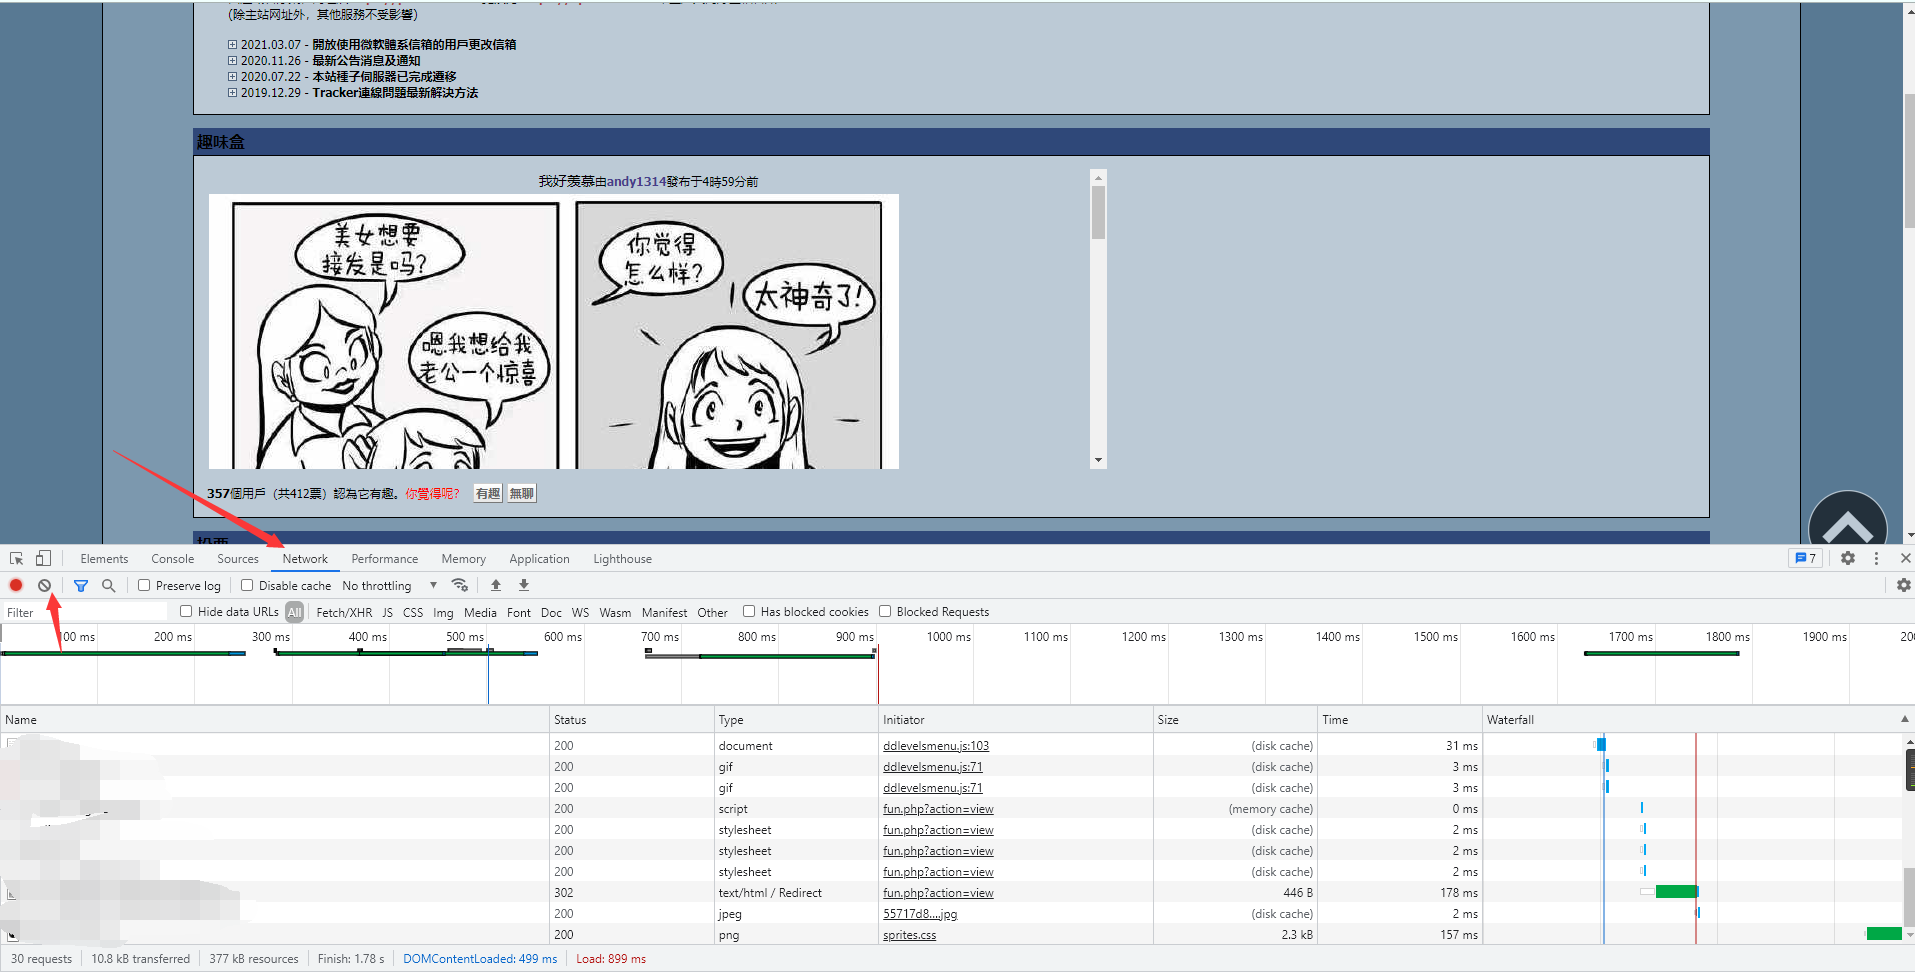The width and height of the screenshot is (1915, 972).
Task: Open Network settings gear on toolbar row
Action: 1903,585
